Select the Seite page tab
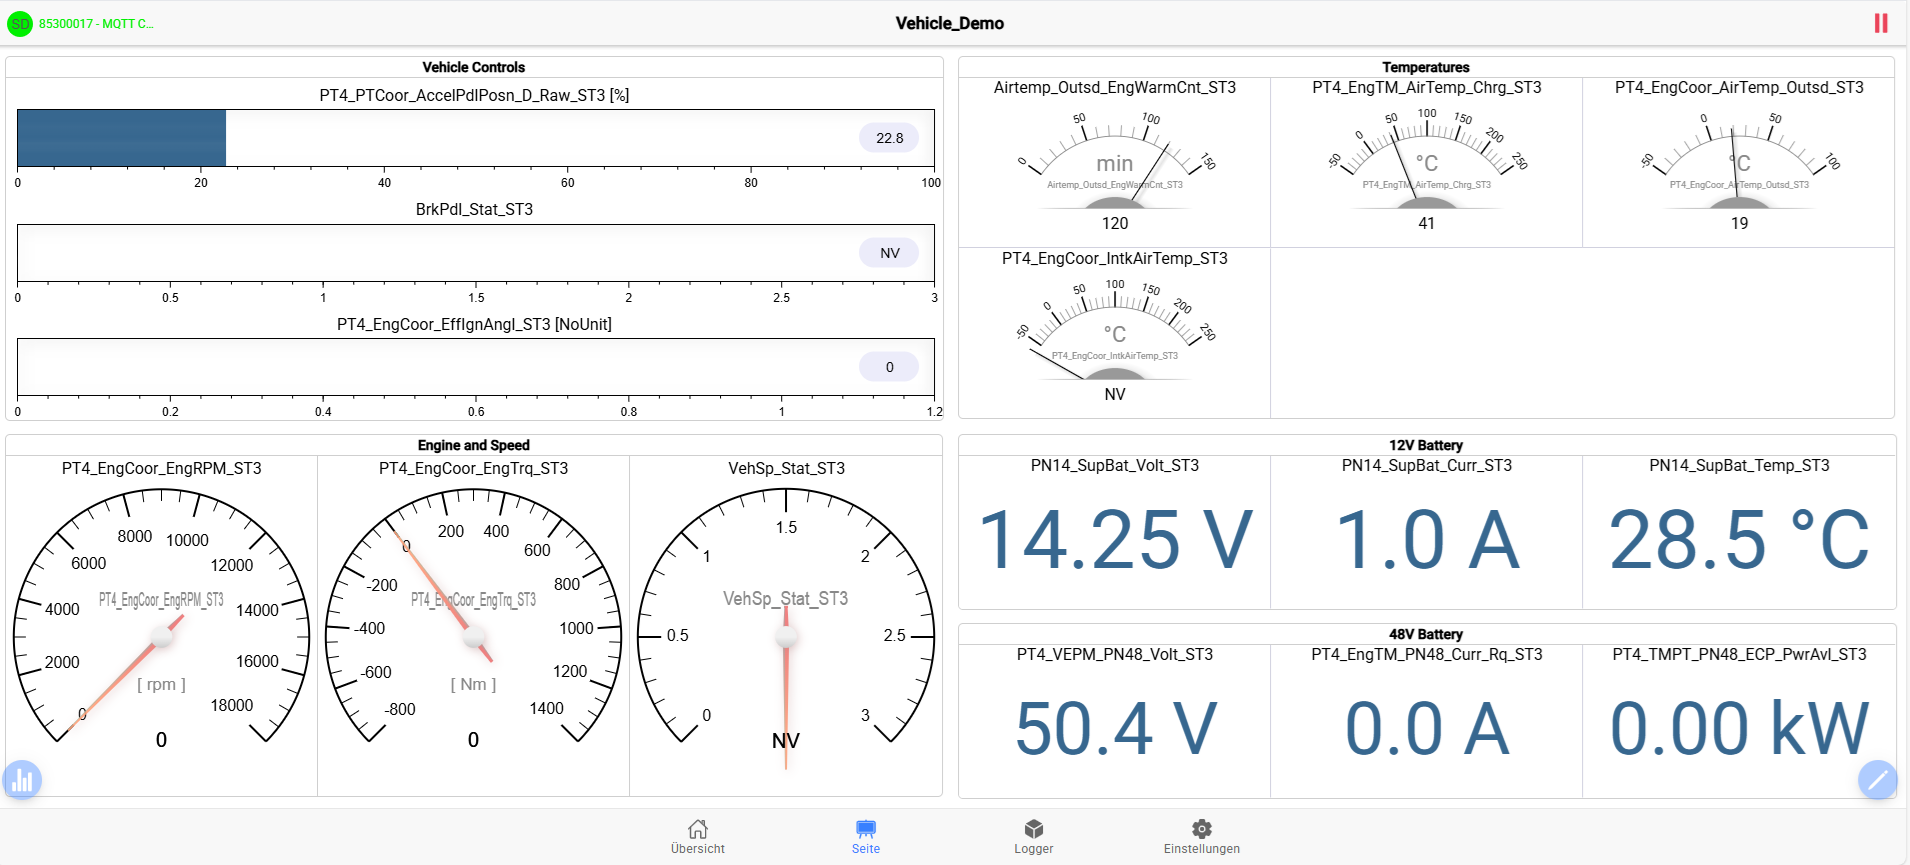Screen dimensions: 1910x865 pos(866,836)
